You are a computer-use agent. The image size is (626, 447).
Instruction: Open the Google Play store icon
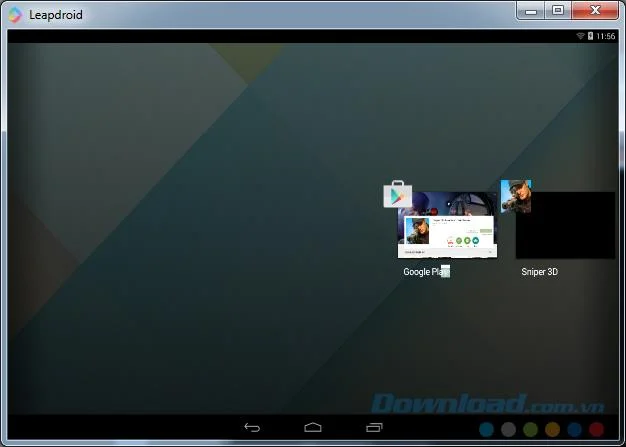398,194
